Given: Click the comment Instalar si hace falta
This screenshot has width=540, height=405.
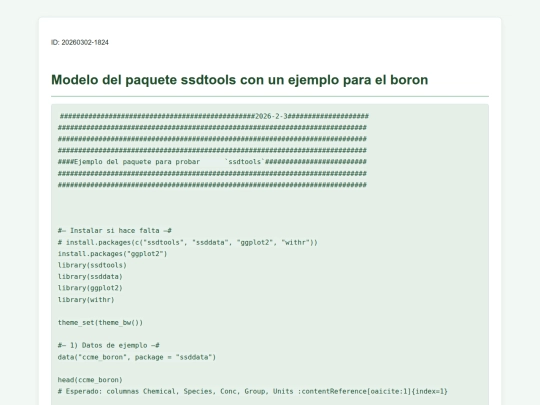Looking at the screenshot, I should [x=115, y=231].
